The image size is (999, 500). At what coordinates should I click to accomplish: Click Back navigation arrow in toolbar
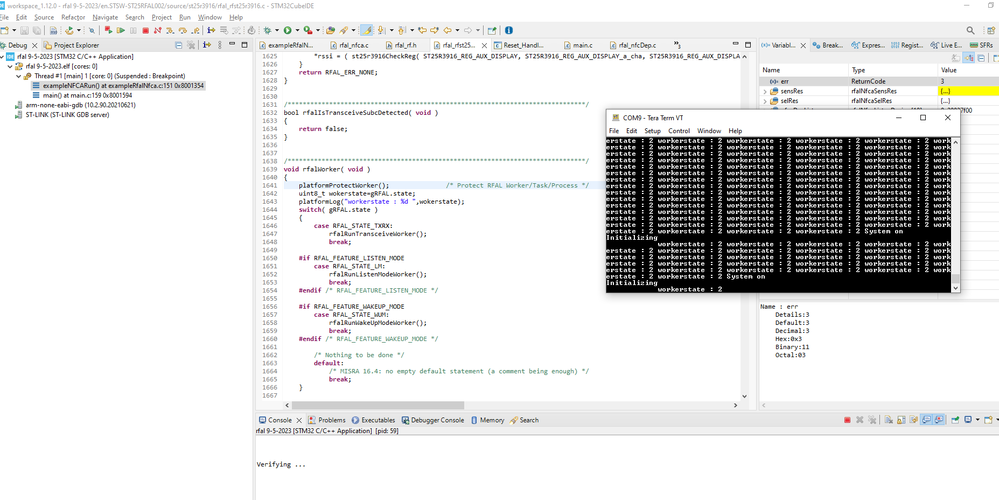[x=448, y=30]
